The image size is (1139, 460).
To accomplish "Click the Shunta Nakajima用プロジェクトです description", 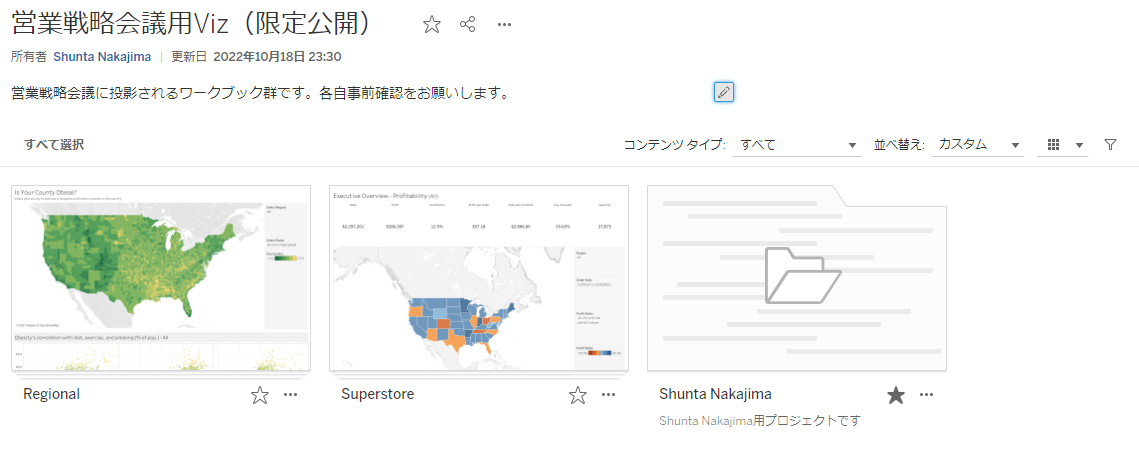I will click(760, 421).
